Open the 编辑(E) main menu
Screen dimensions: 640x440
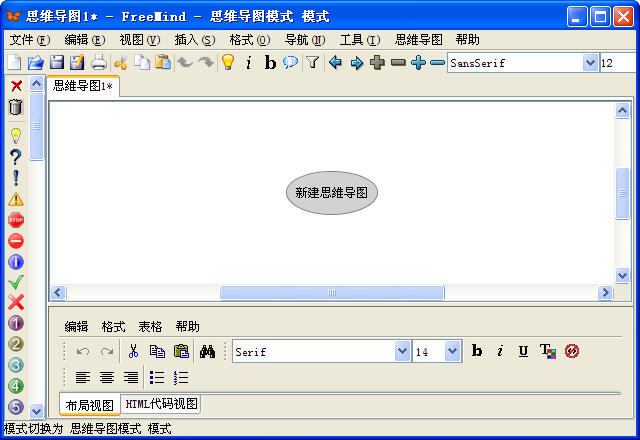click(84, 40)
